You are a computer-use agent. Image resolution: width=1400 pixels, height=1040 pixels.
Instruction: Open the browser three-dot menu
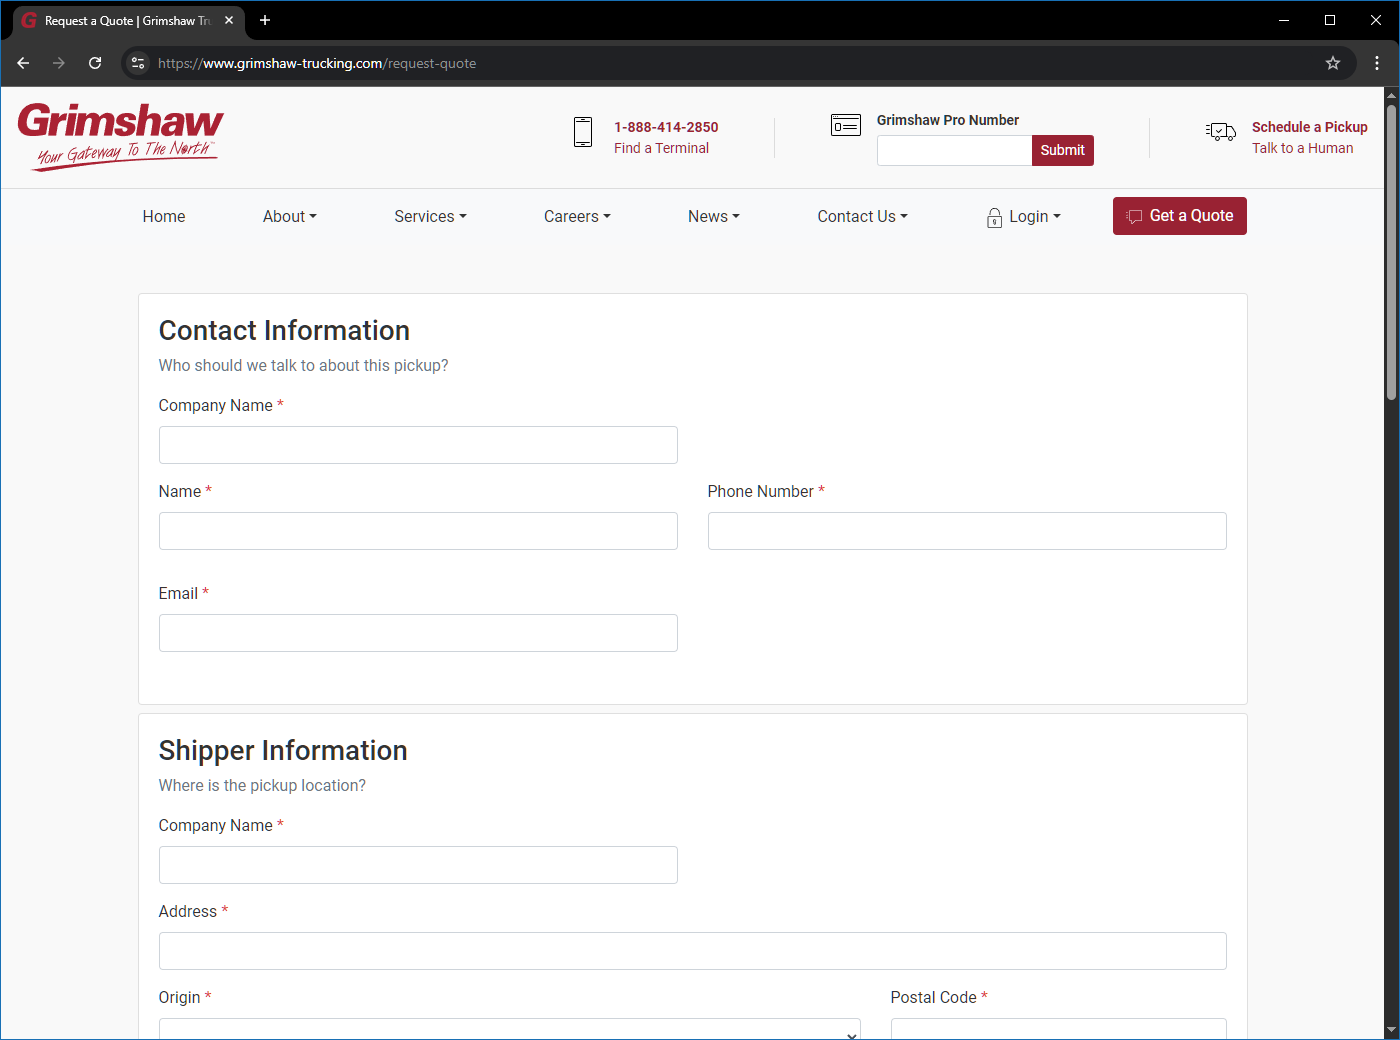point(1377,63)
